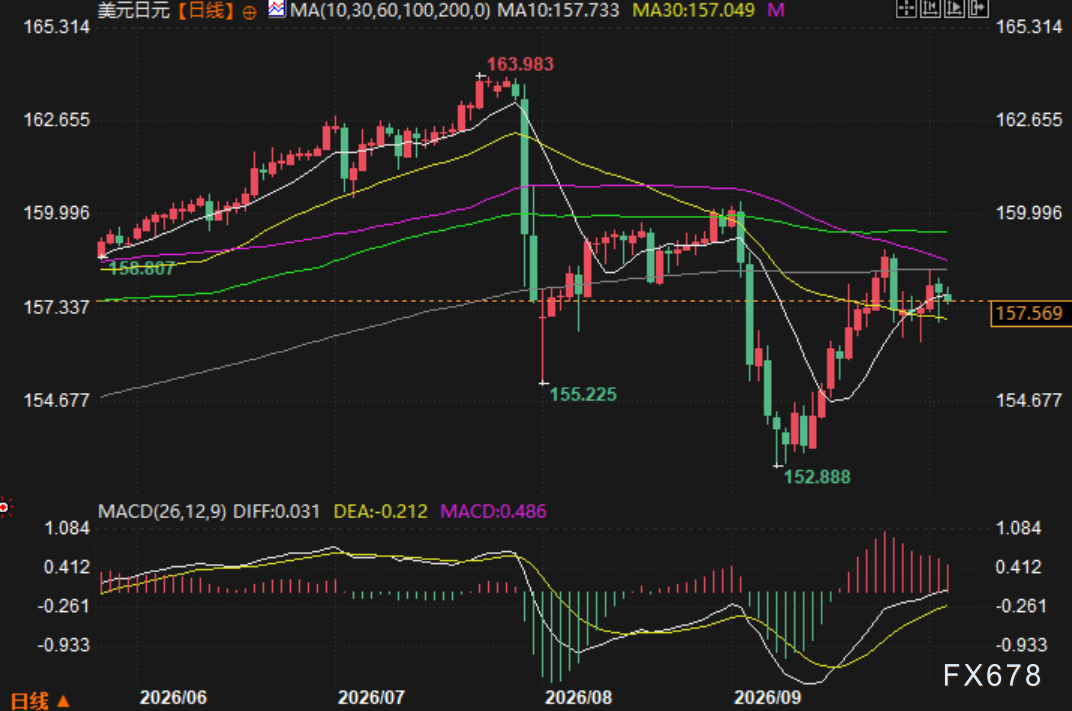This screenshot has width=1072, height=711.
Task: Click the 152.888 lowest price label
Action: [817, 477]
